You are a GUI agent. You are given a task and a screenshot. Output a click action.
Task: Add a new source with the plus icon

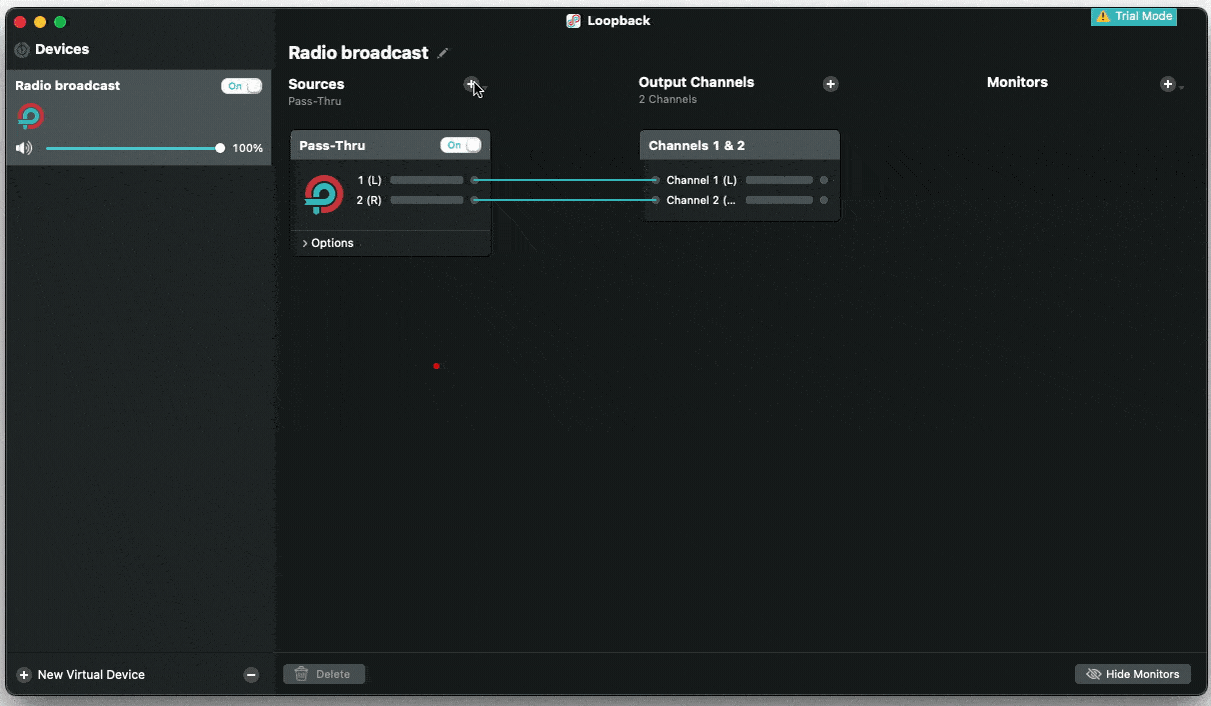click(471, 84)
